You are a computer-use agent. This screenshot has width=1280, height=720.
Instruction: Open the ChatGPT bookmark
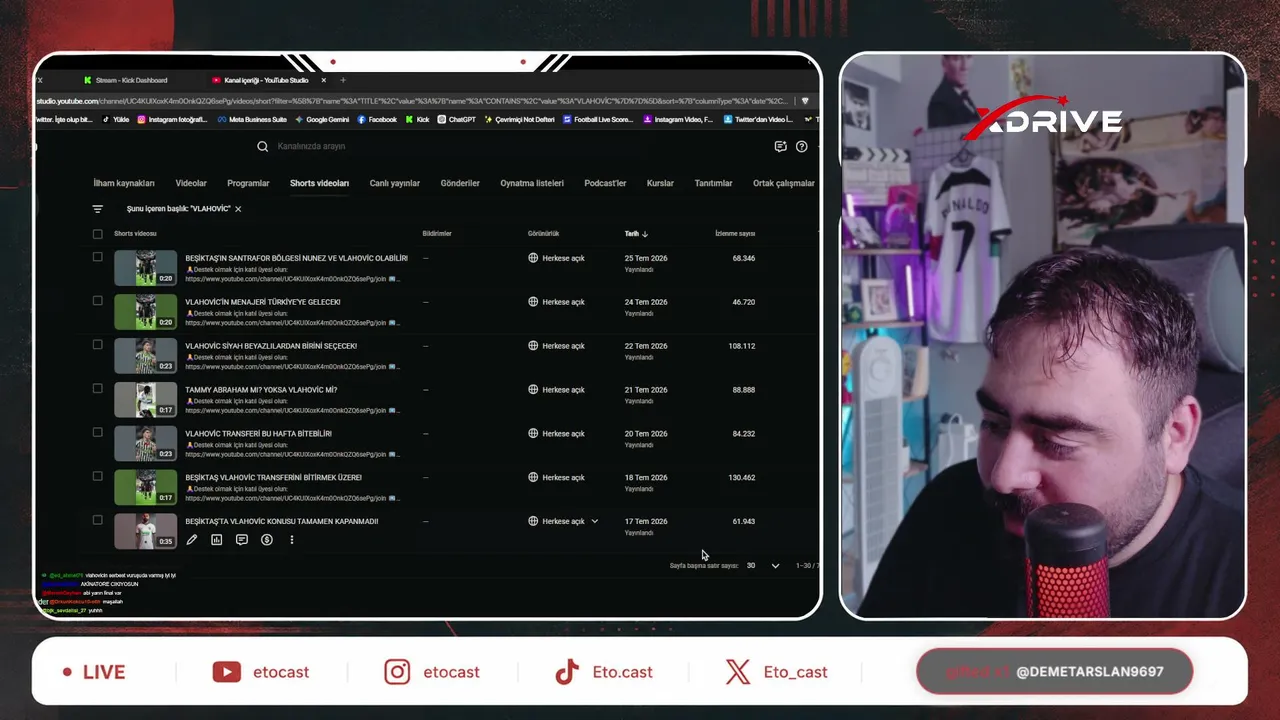tap(456, 119)
